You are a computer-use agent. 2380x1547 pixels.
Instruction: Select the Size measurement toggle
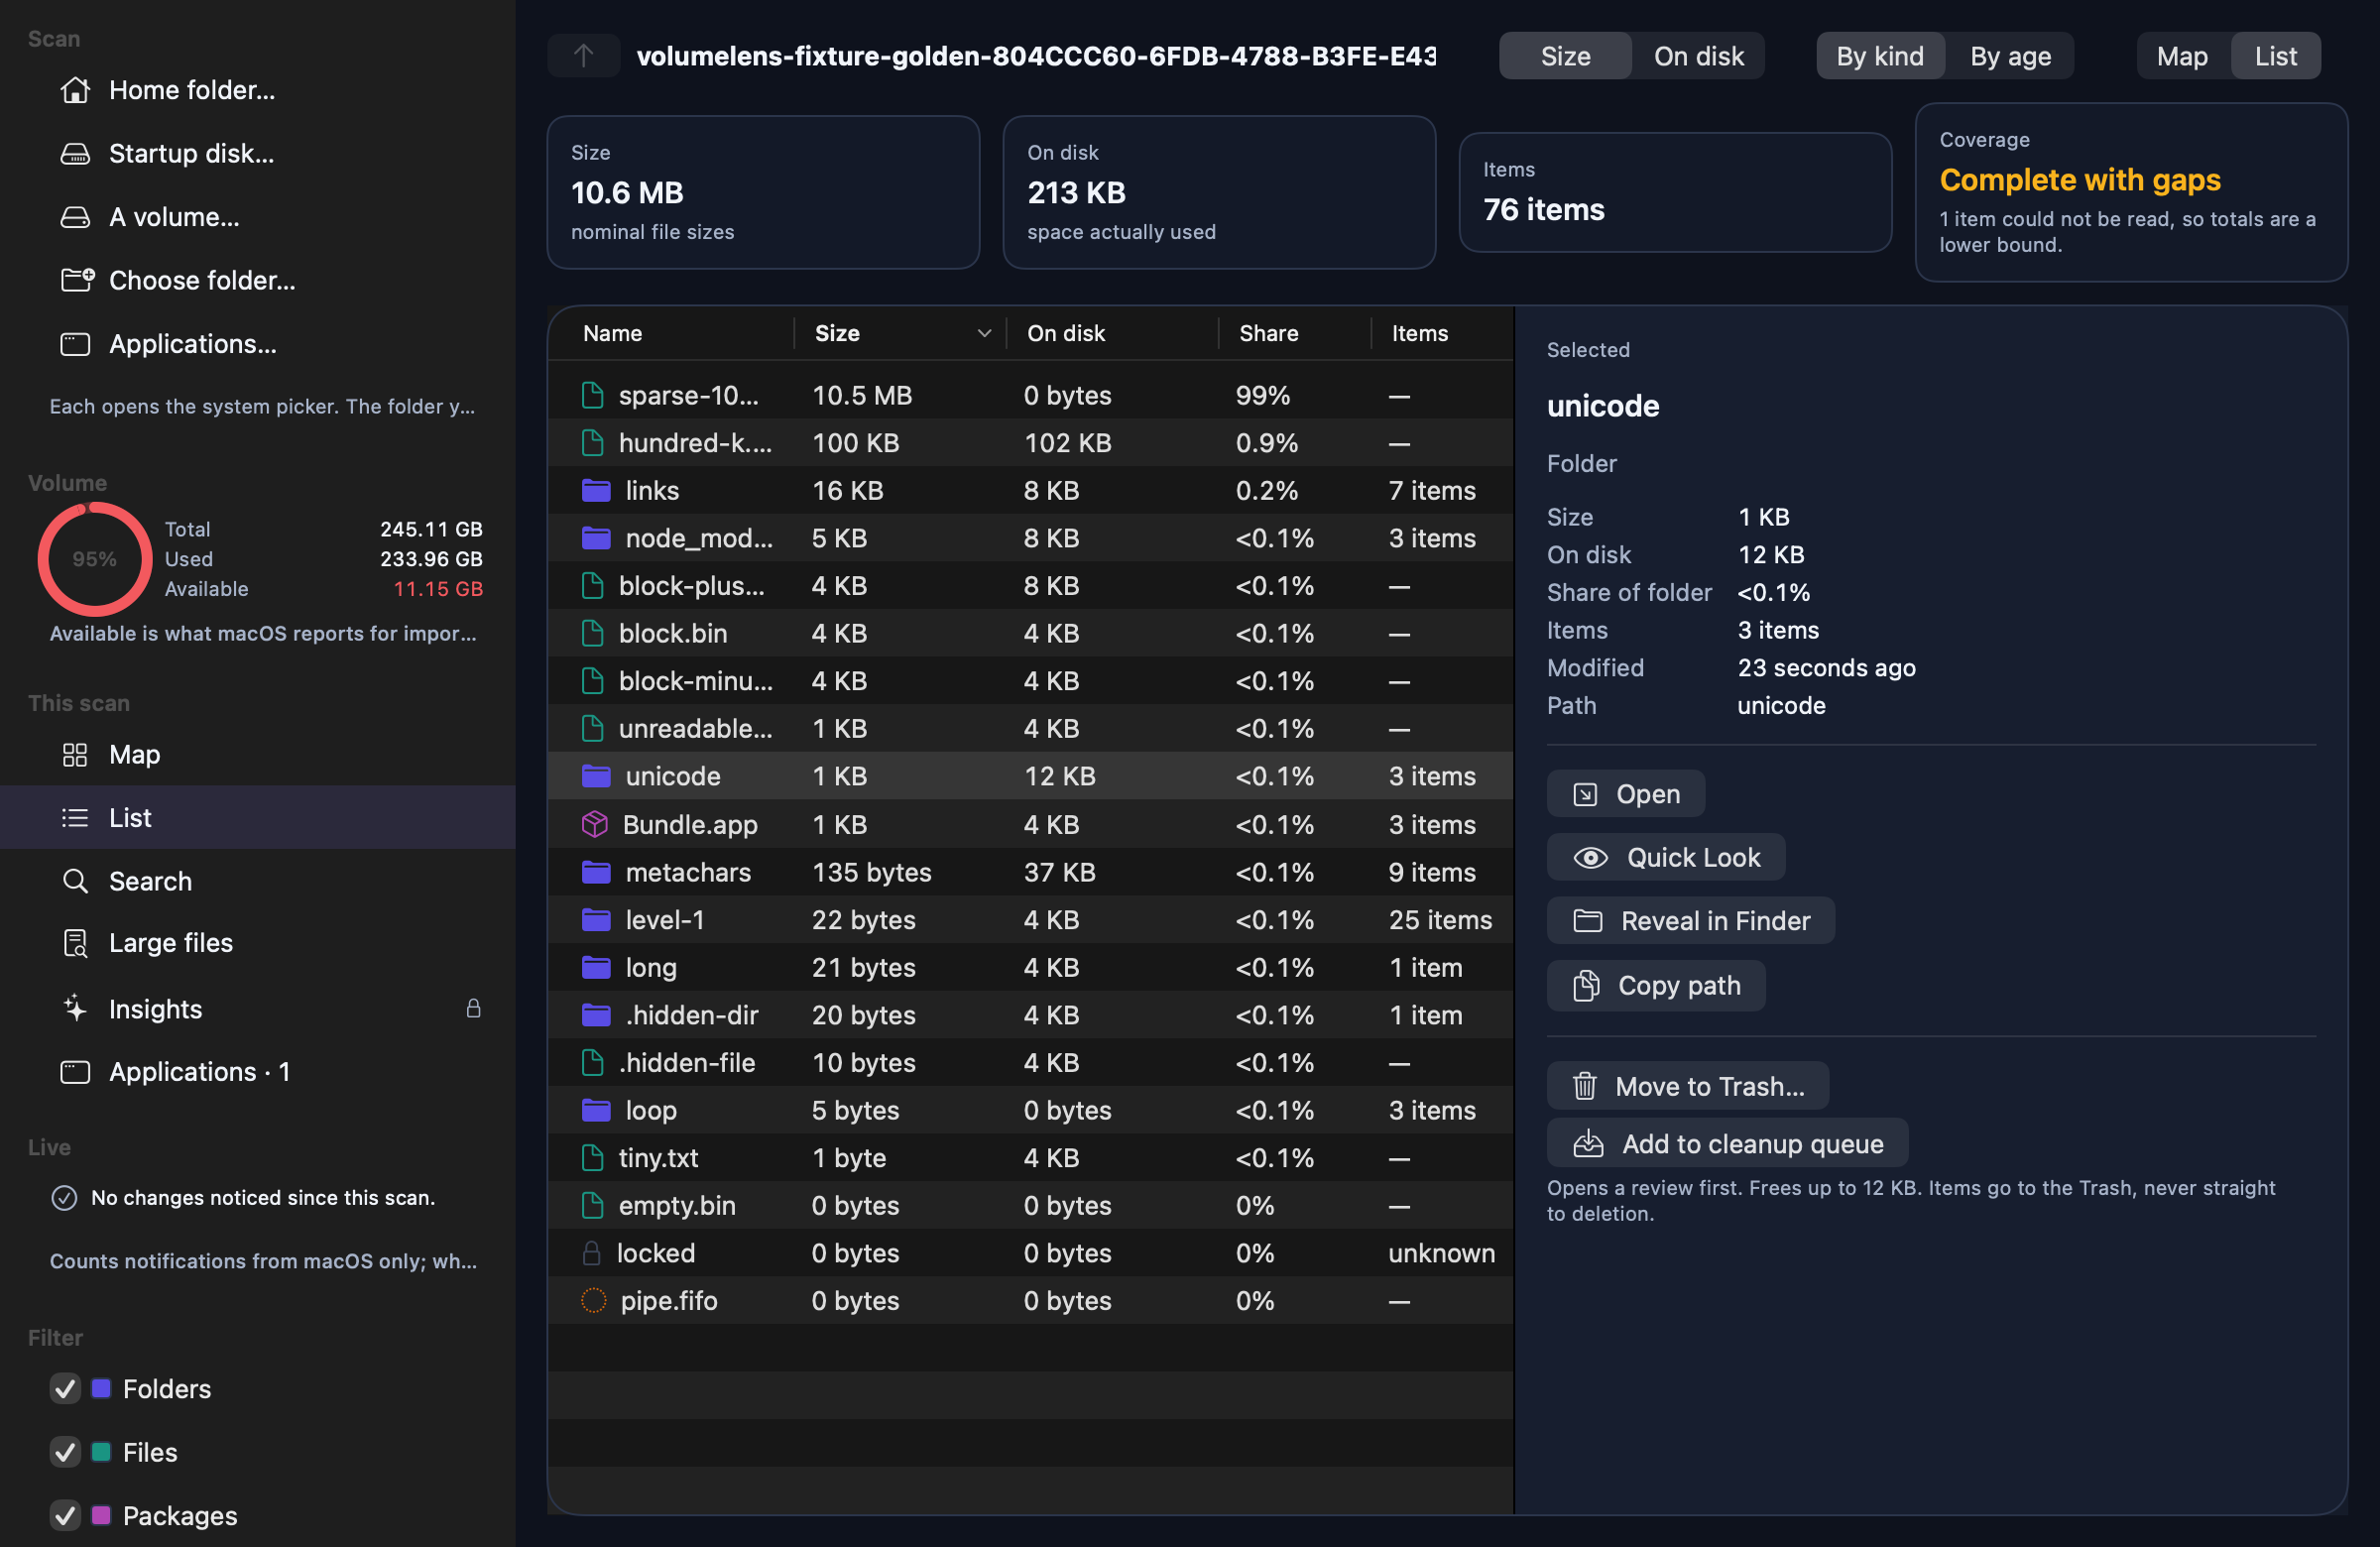[x=1565, y=56]
